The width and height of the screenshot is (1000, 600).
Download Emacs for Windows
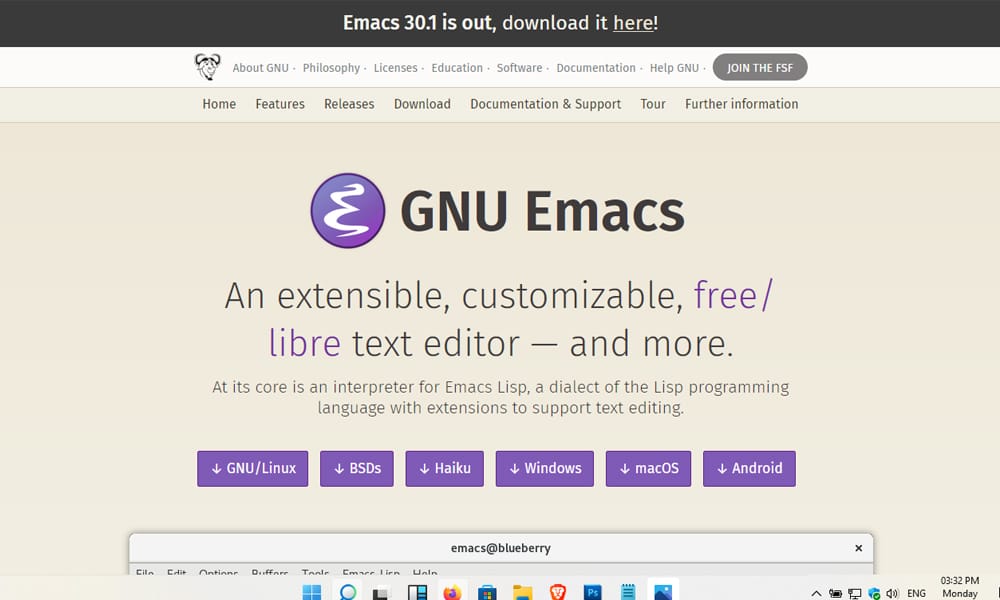(x=544, y=468)
